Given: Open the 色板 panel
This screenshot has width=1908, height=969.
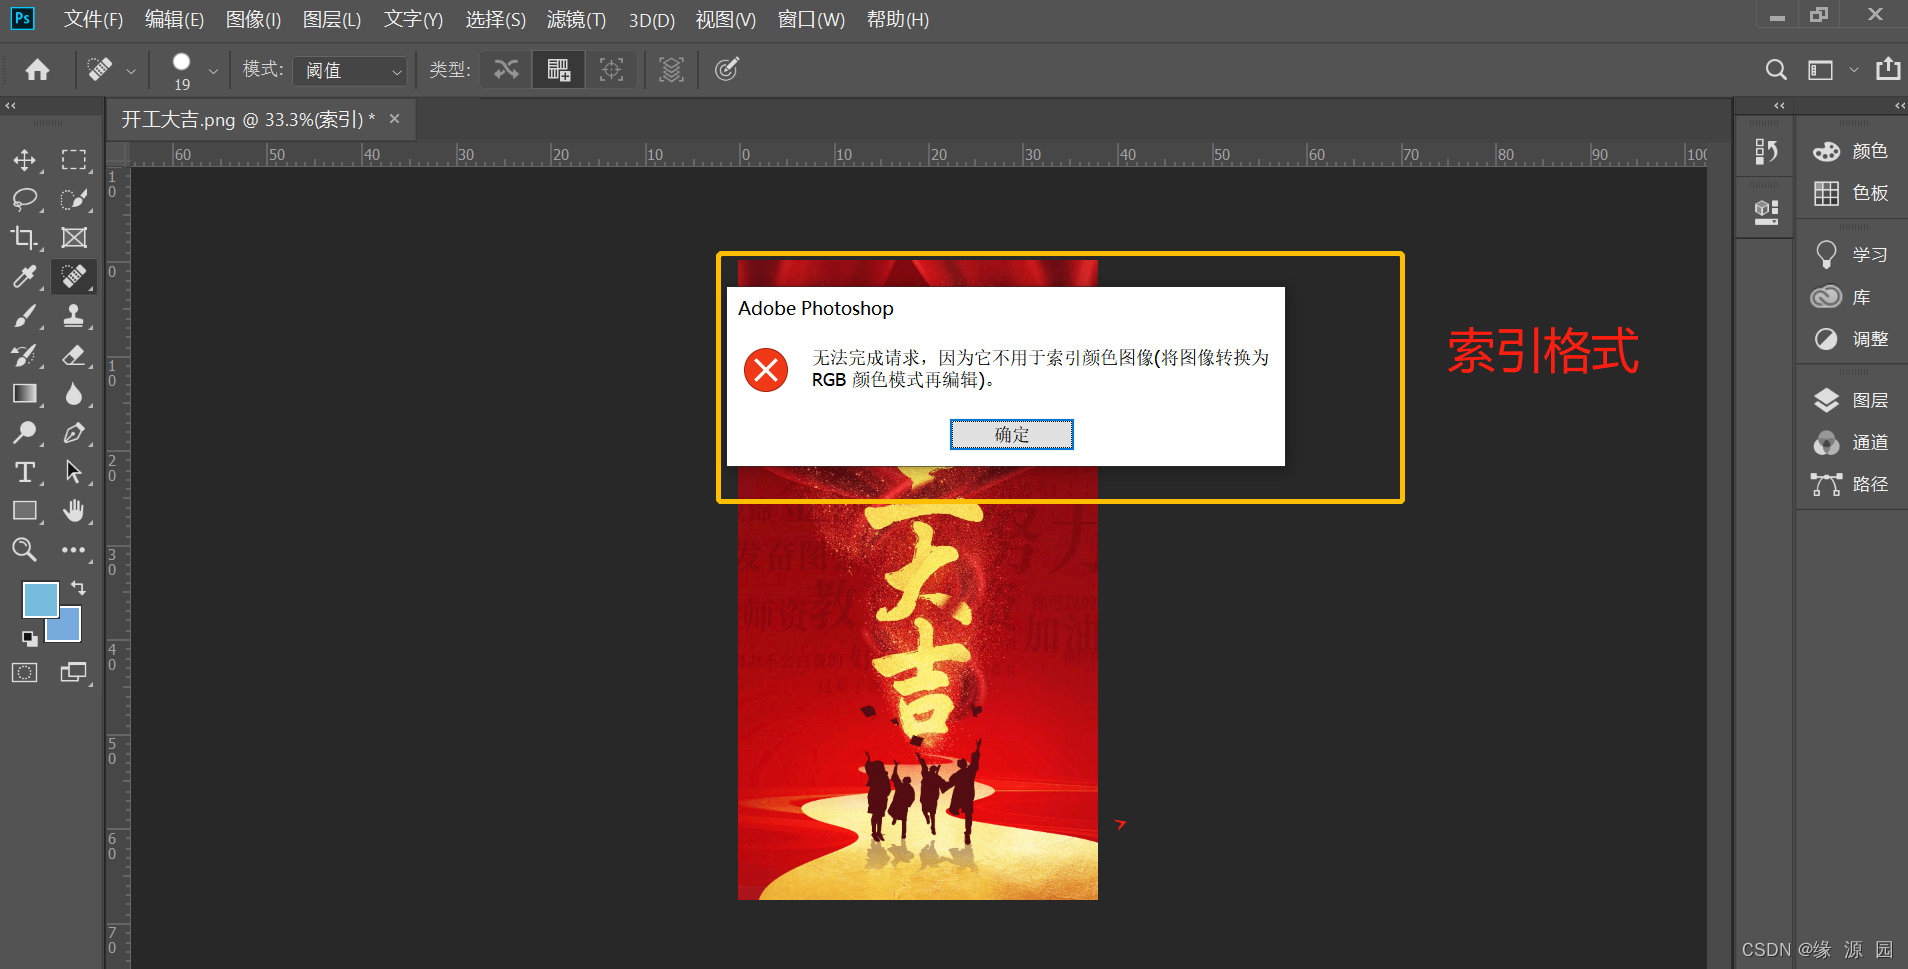Looking at the screenshot, I should 1851,193.
